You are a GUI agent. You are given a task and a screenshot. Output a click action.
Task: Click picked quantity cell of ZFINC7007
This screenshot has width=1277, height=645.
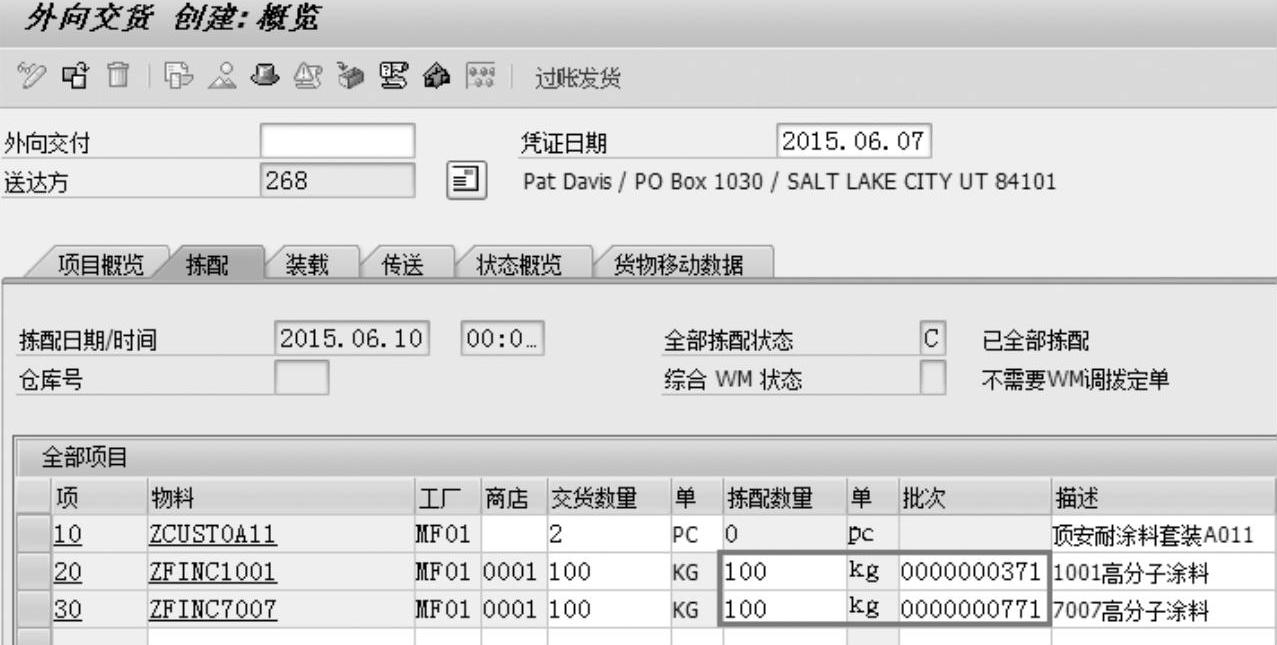(784, 609)
